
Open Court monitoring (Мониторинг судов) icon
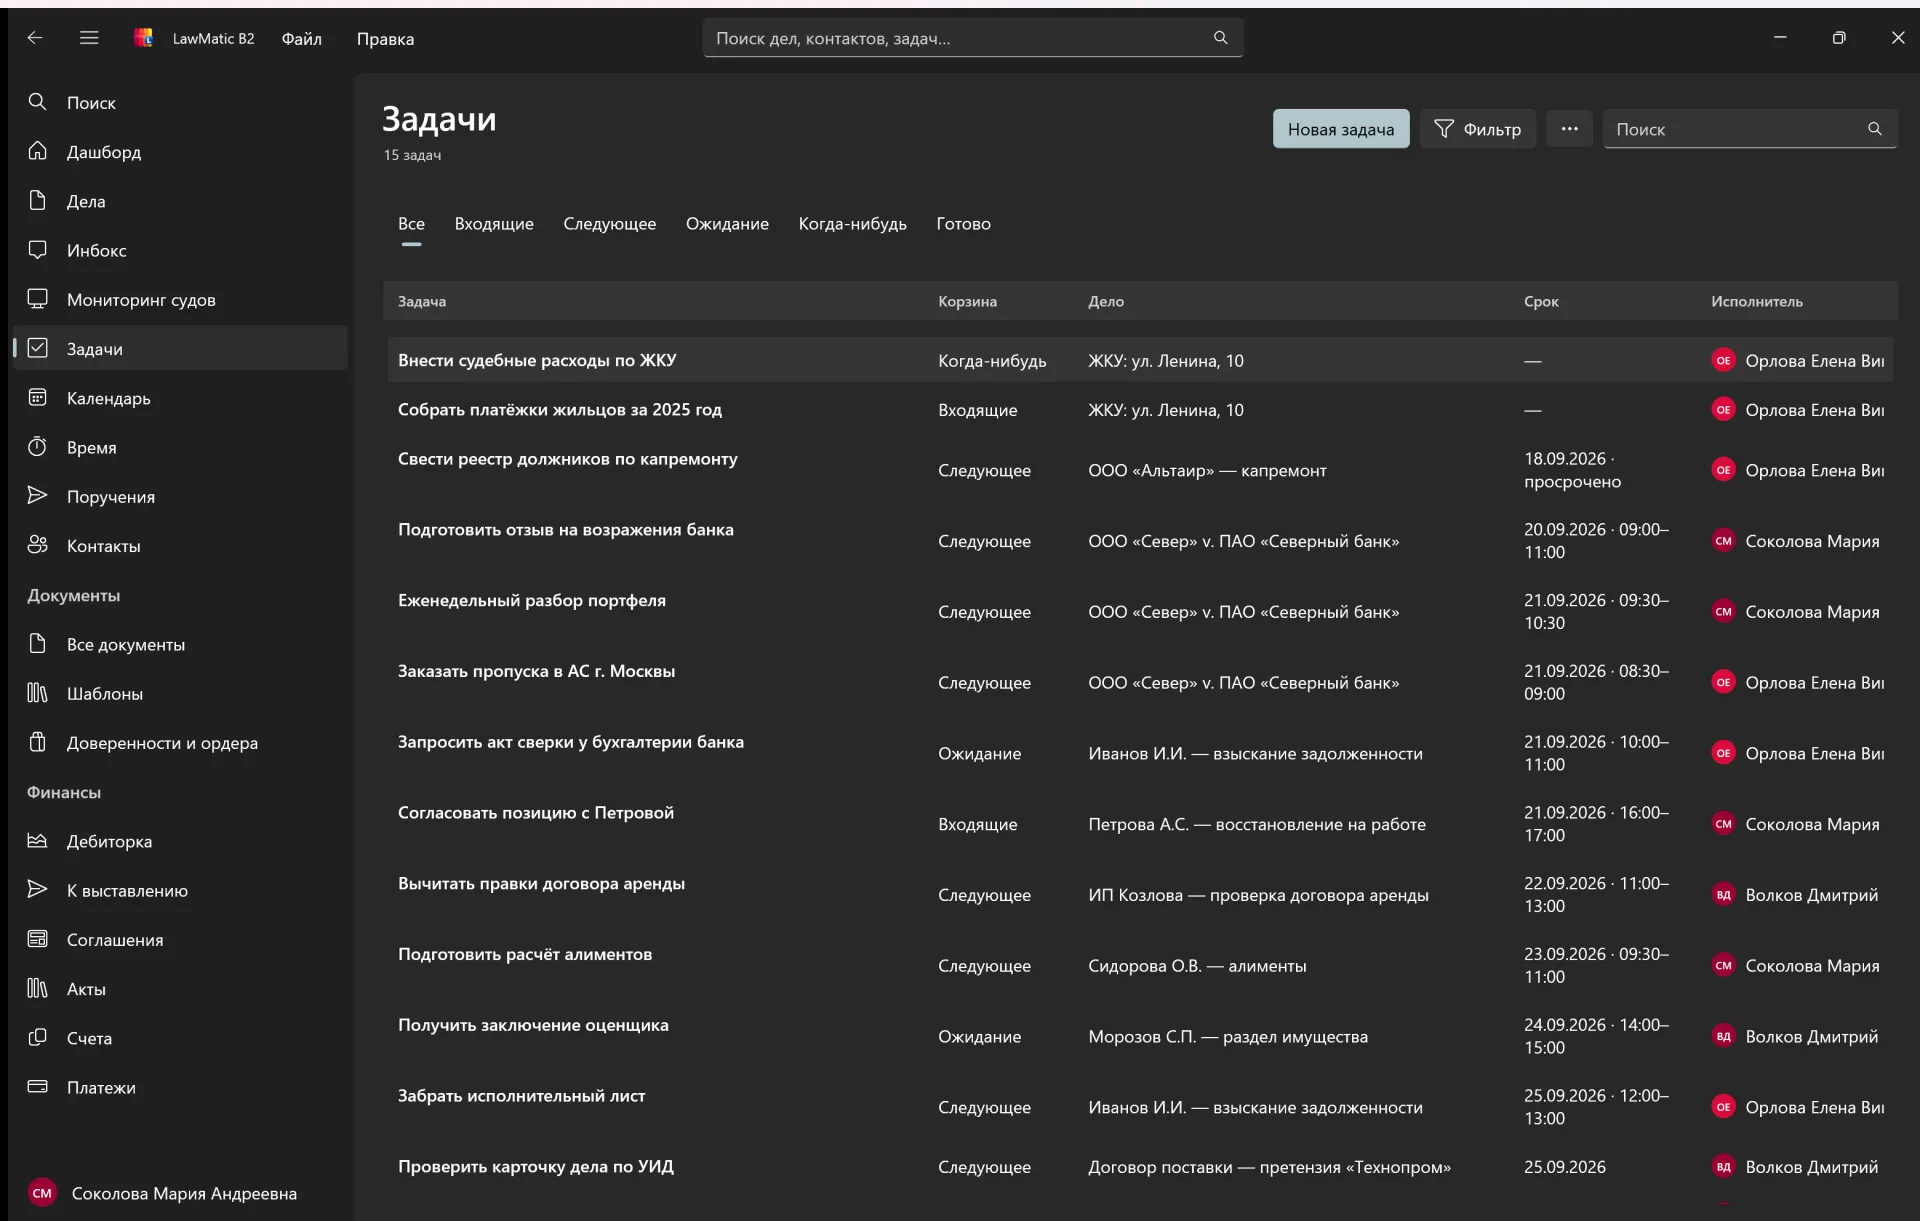click(37, 299)
